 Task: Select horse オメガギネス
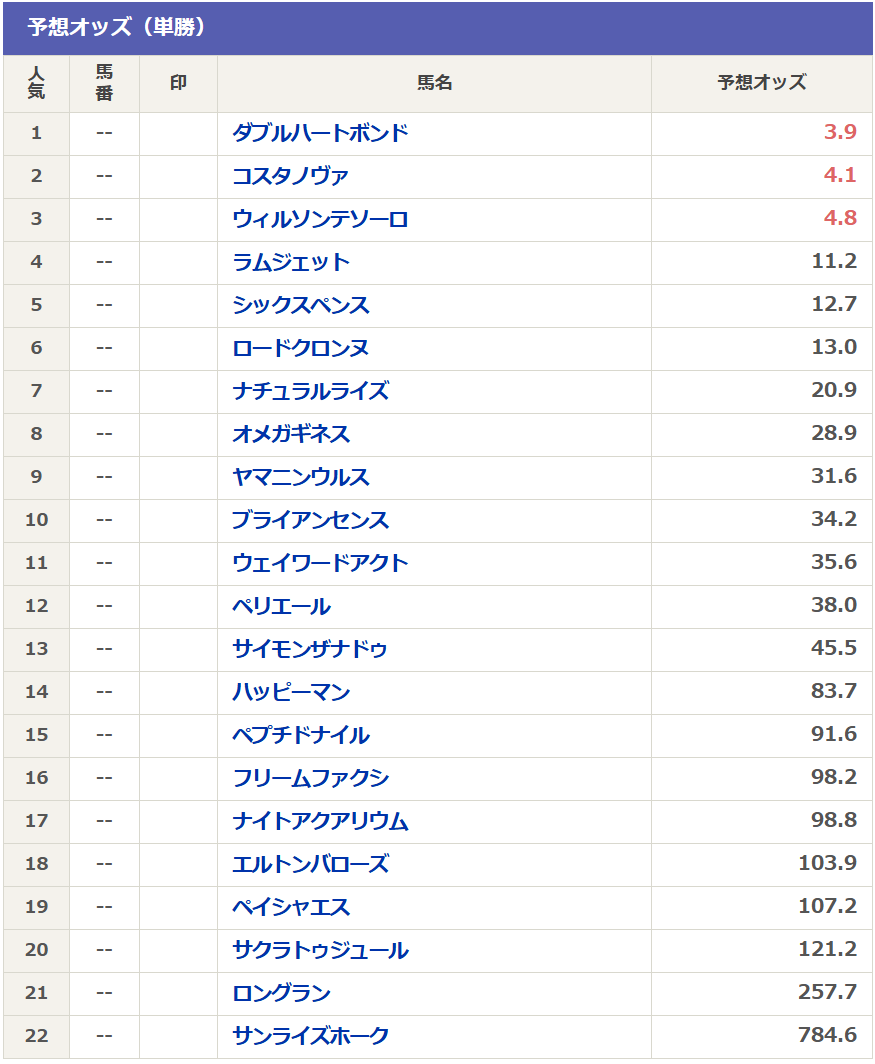(291, 434)
